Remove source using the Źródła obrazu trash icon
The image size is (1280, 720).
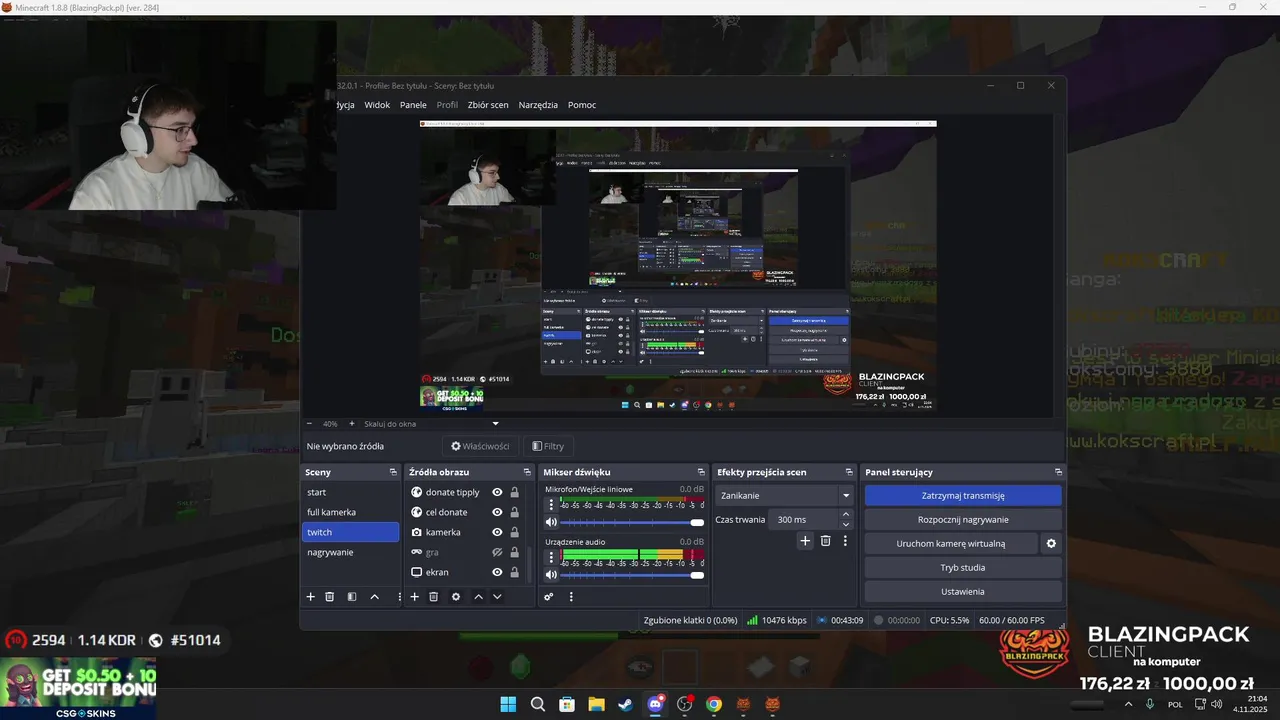(x=434, y=597)
